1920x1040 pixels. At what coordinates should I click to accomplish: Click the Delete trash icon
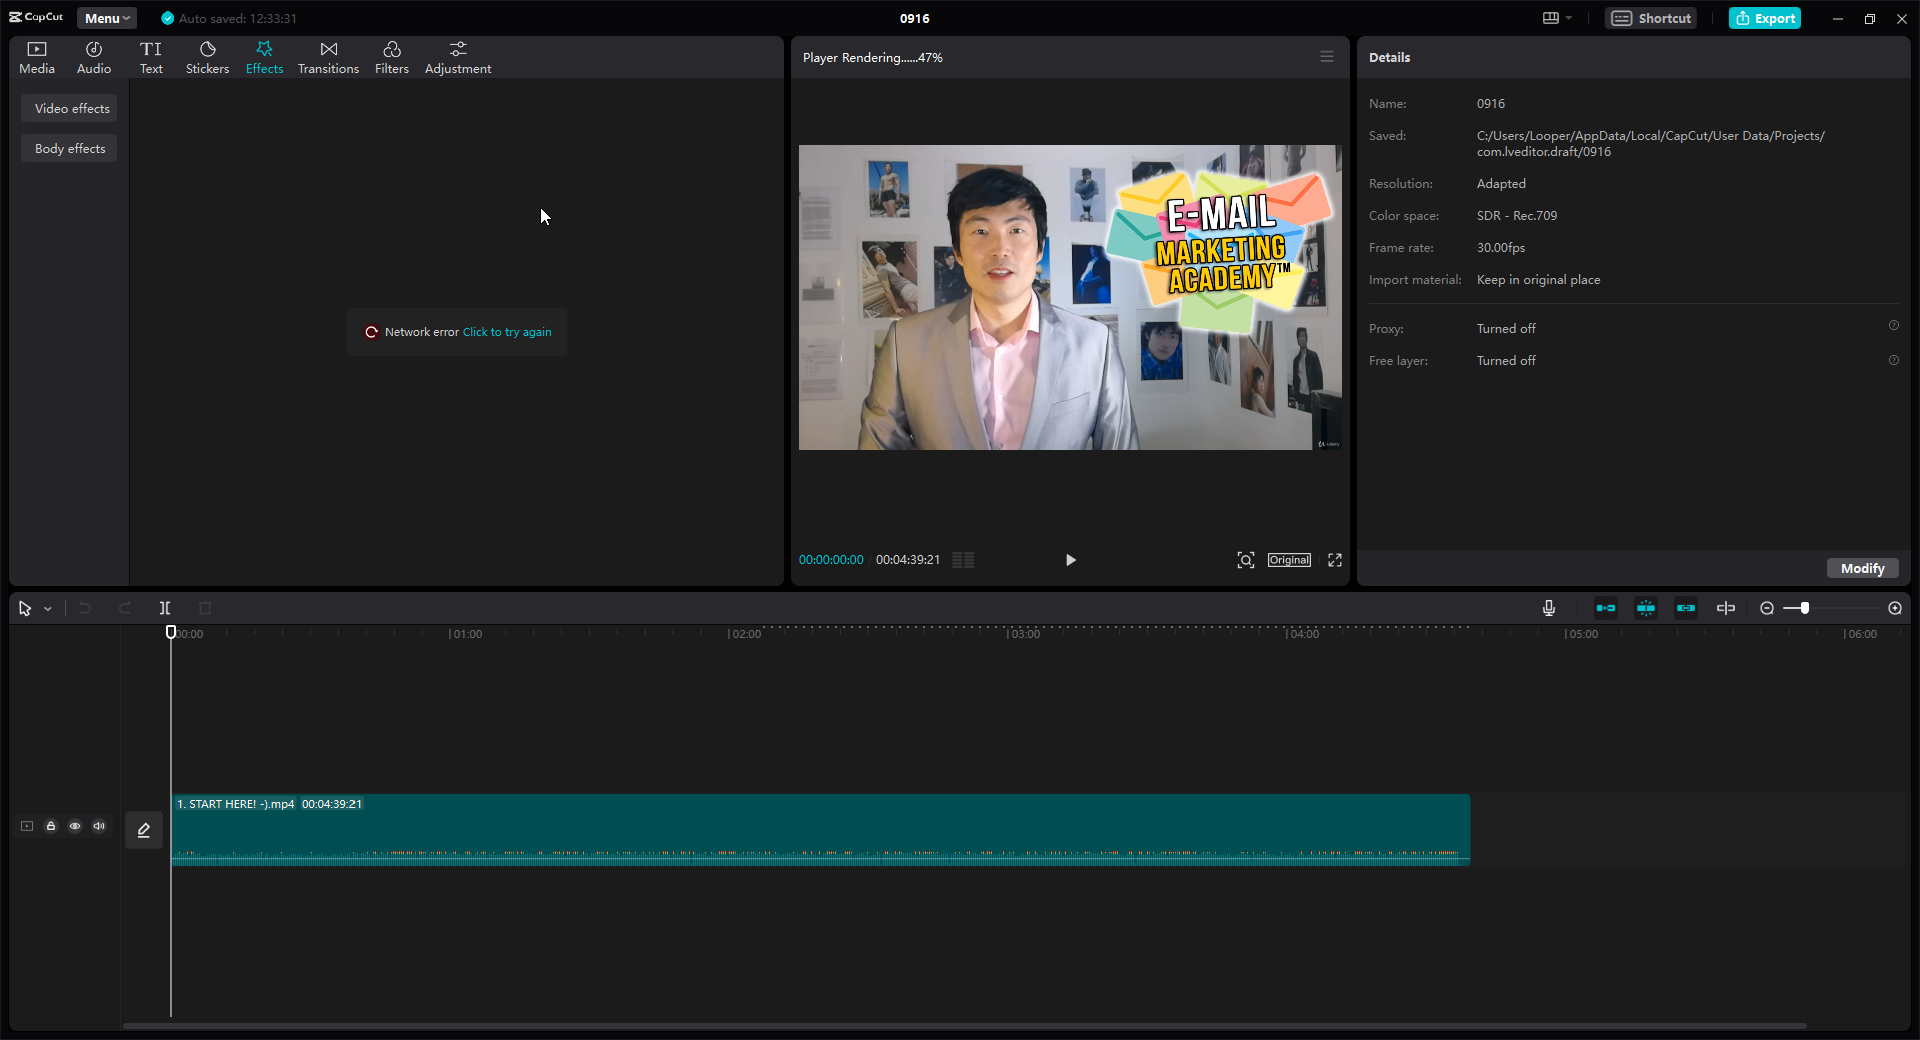205,608
